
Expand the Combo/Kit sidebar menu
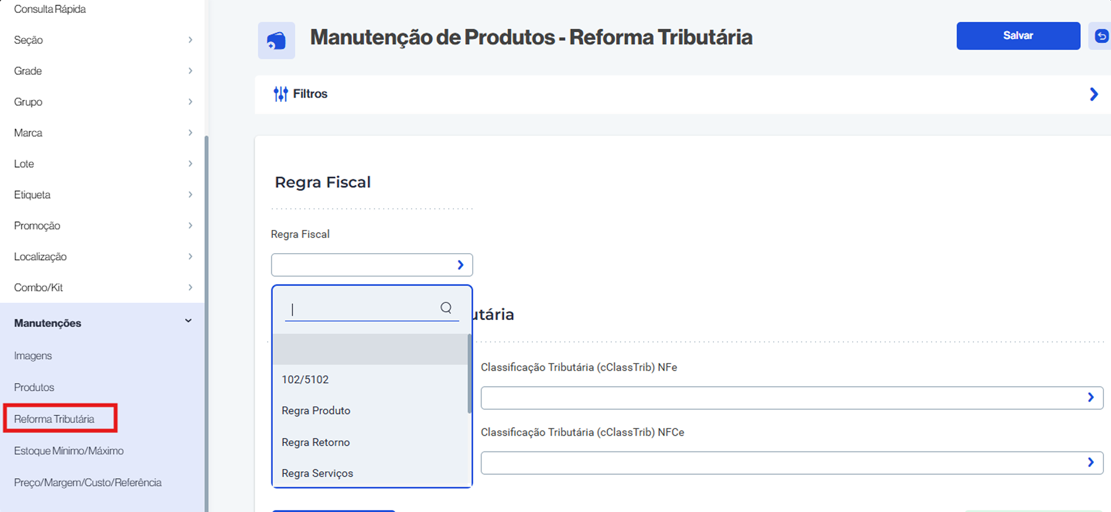tap(190, 288)
